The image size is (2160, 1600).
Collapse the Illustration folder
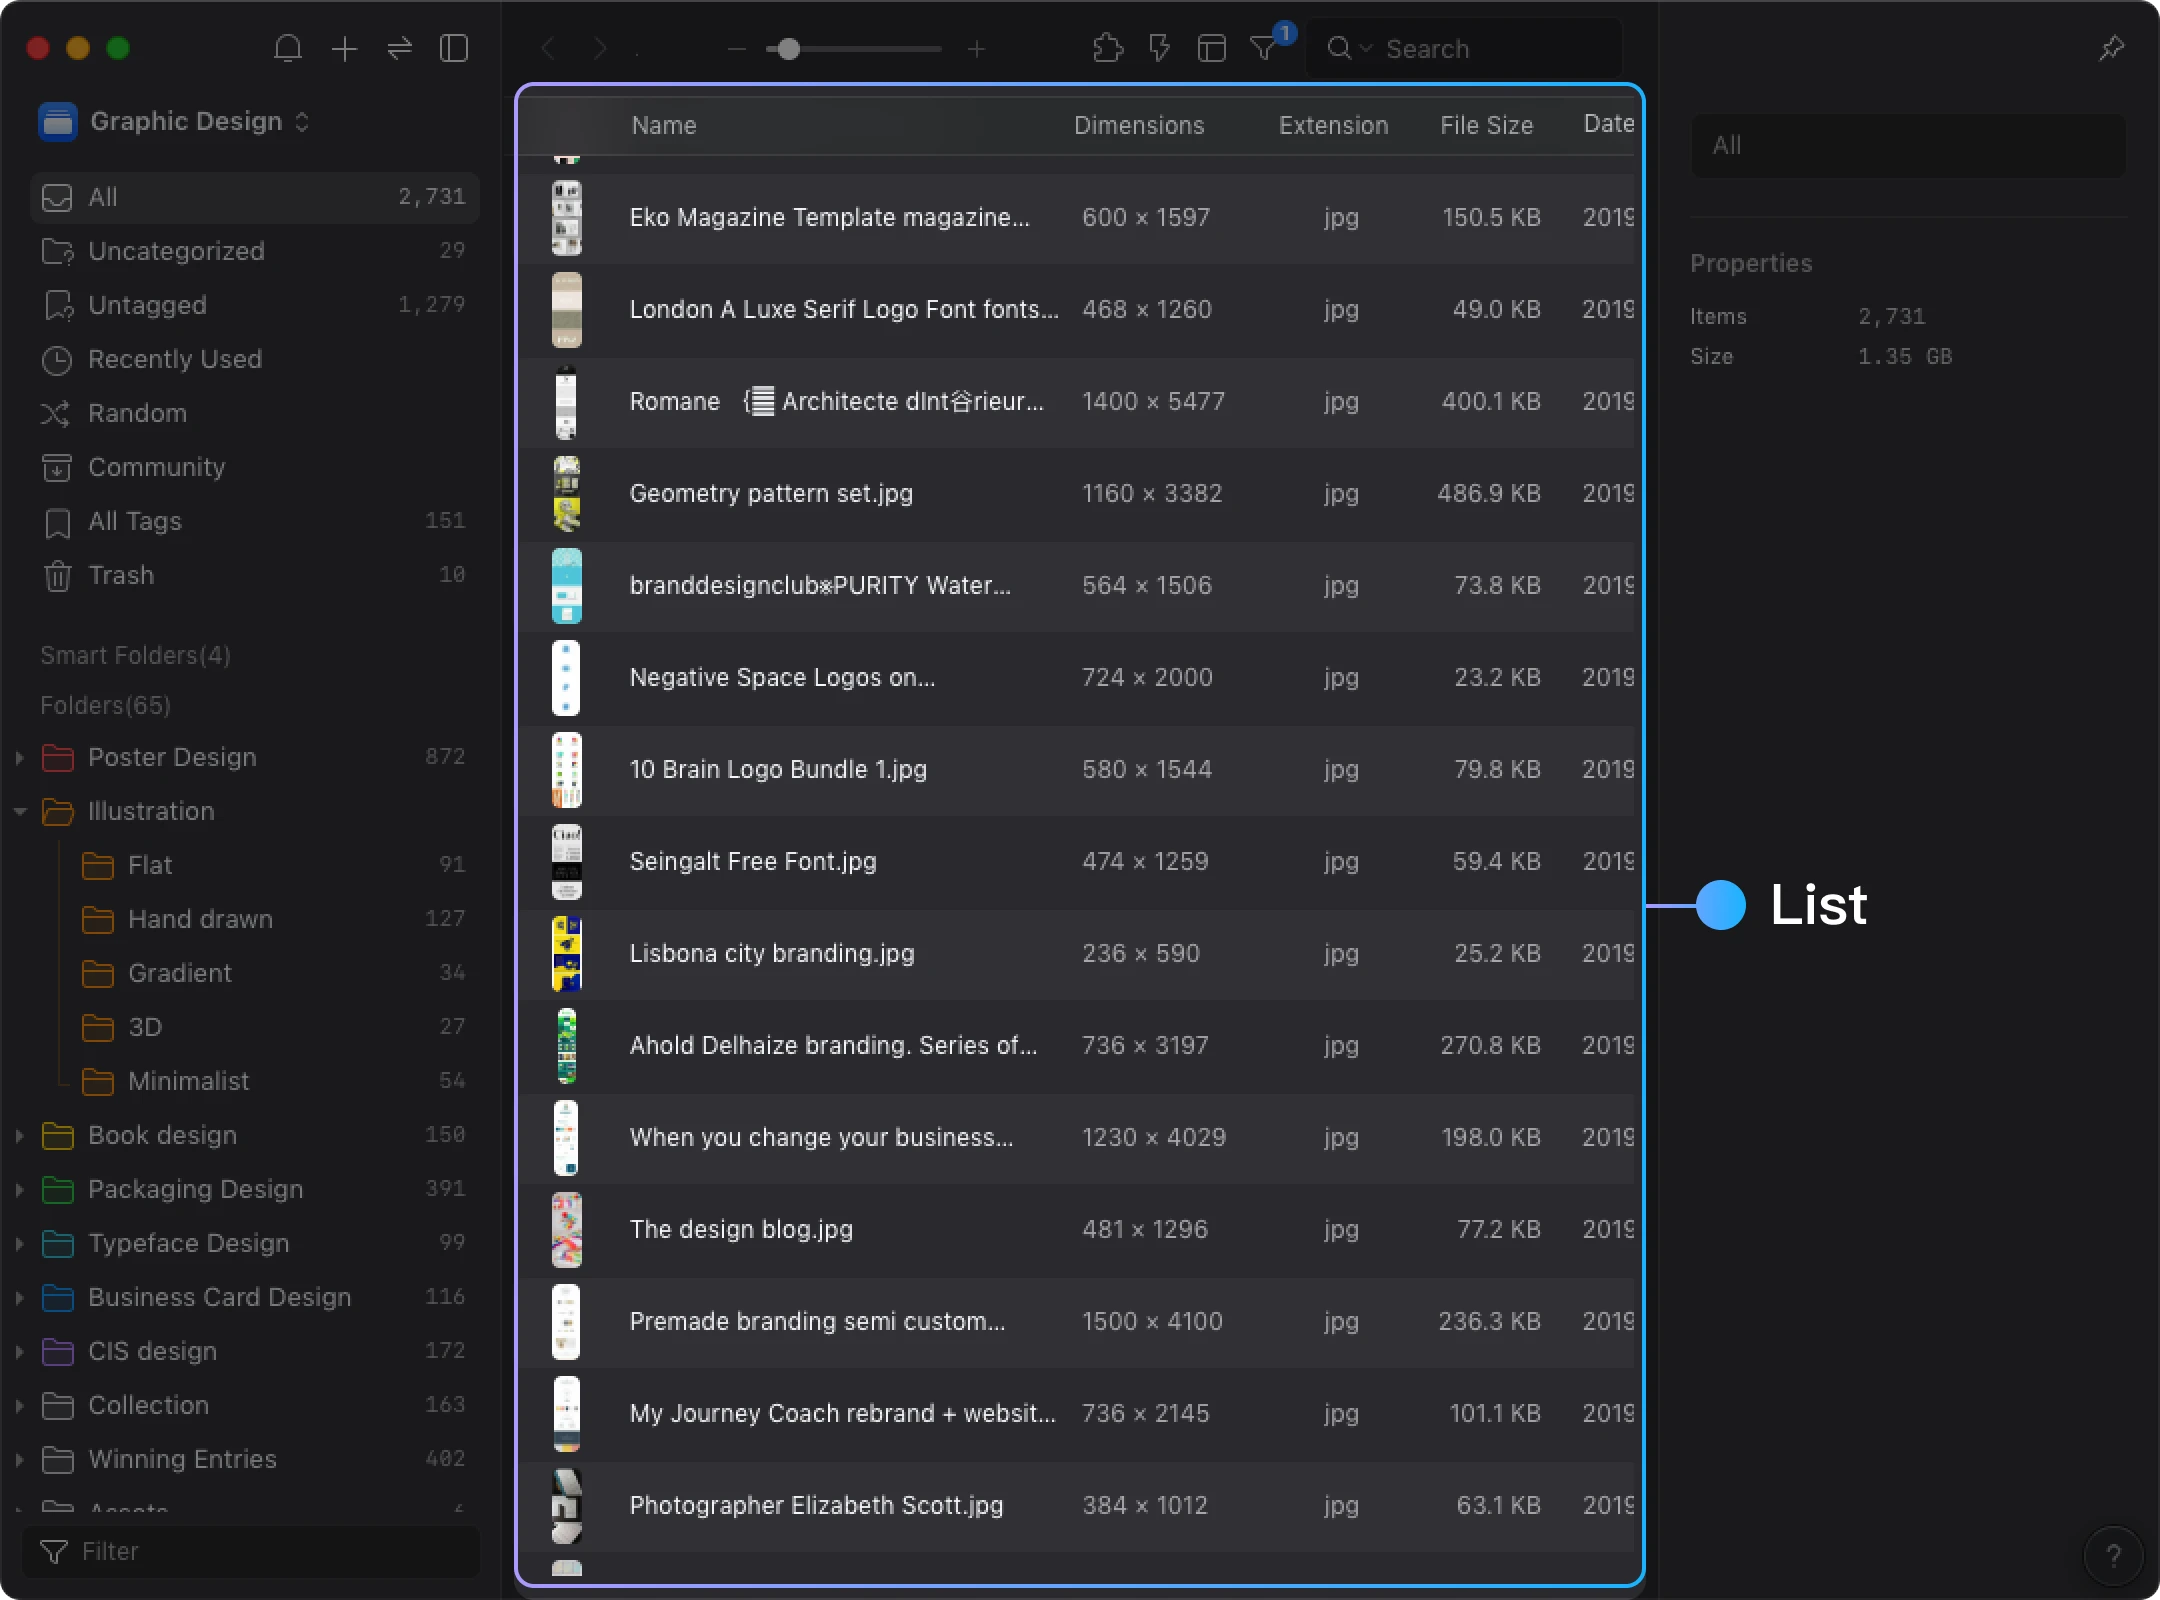click(x=19, y=811)
